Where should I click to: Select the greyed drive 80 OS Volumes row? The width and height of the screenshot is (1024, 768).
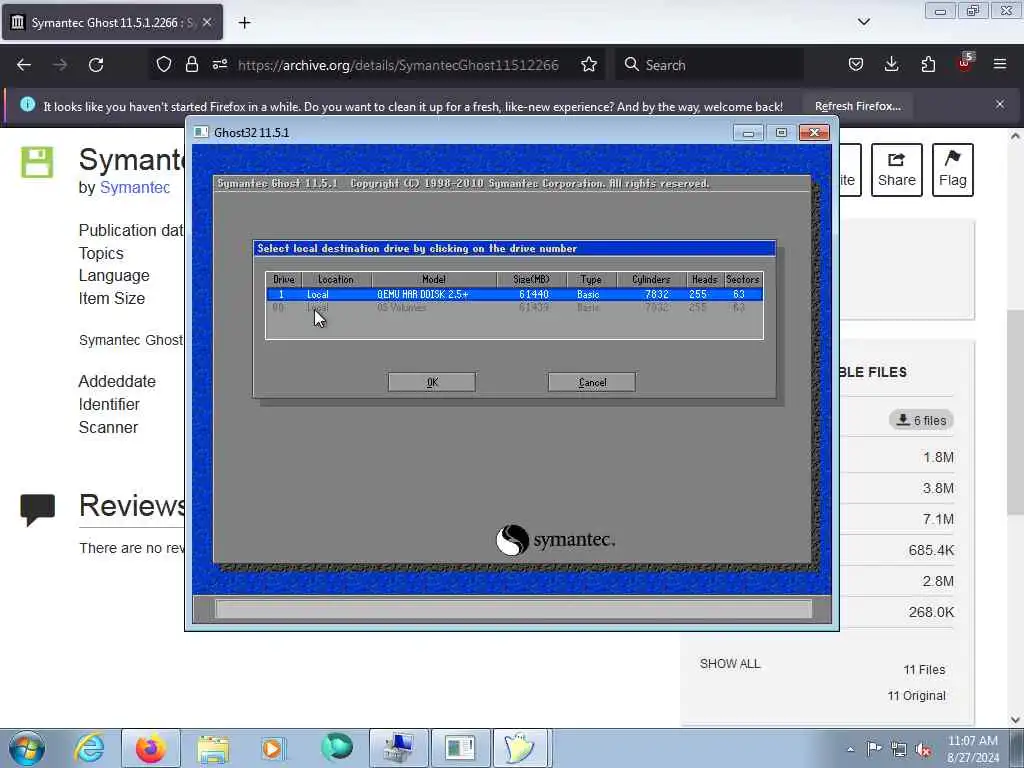[x=515, y=307]
